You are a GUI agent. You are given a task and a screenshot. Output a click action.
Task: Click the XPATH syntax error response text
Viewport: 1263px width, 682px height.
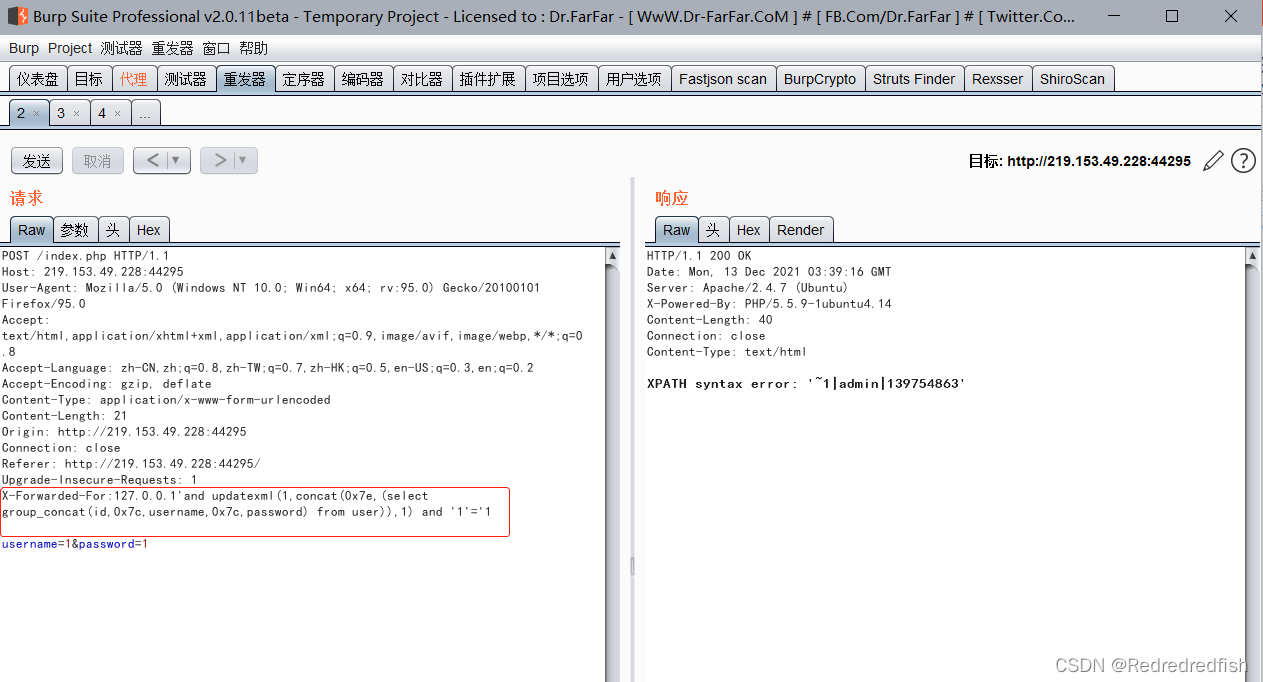(806, 384)
